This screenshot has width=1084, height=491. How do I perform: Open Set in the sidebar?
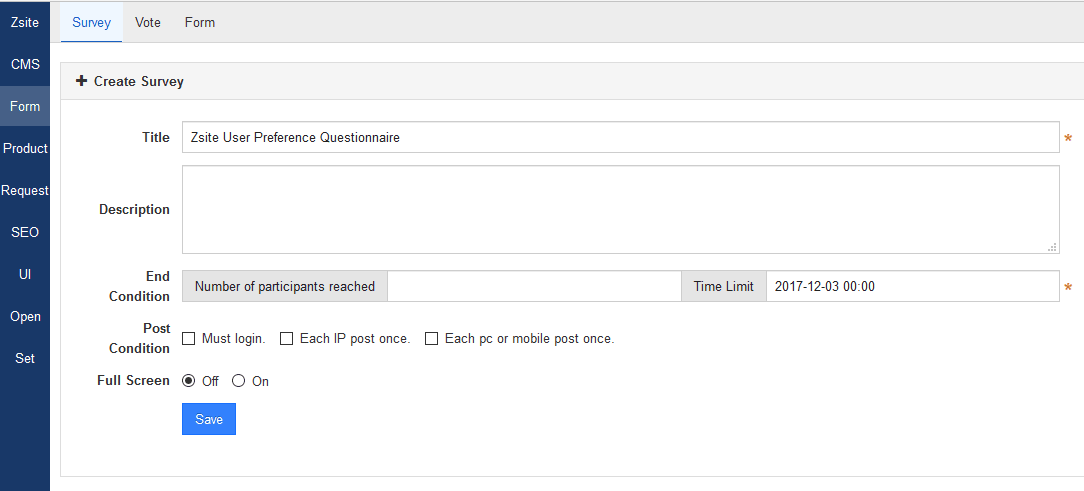pos(25,358)
